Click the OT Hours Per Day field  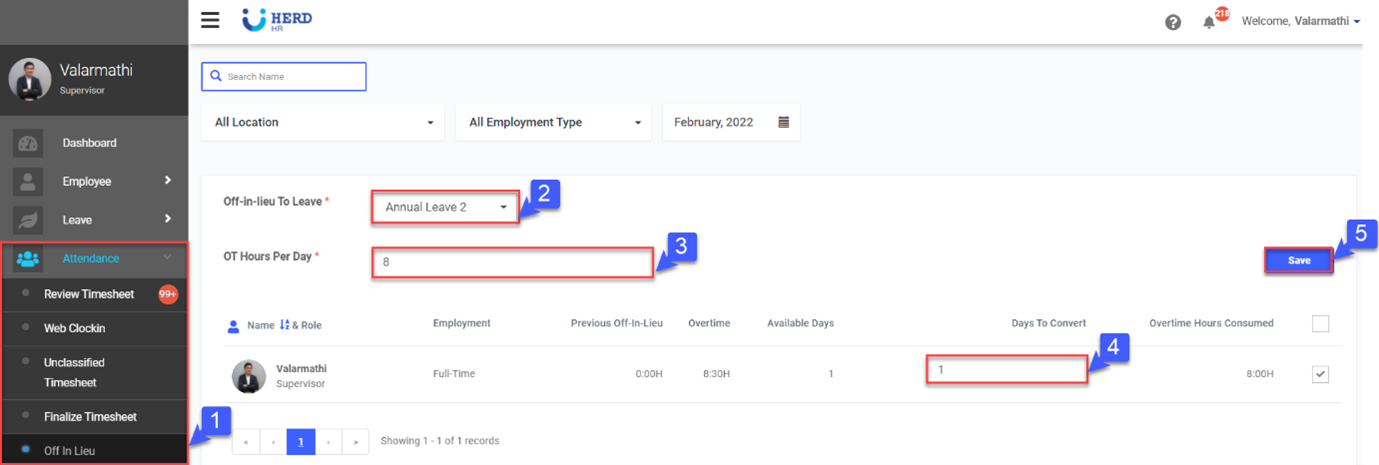pyautogui.click(x=511, y=263)
